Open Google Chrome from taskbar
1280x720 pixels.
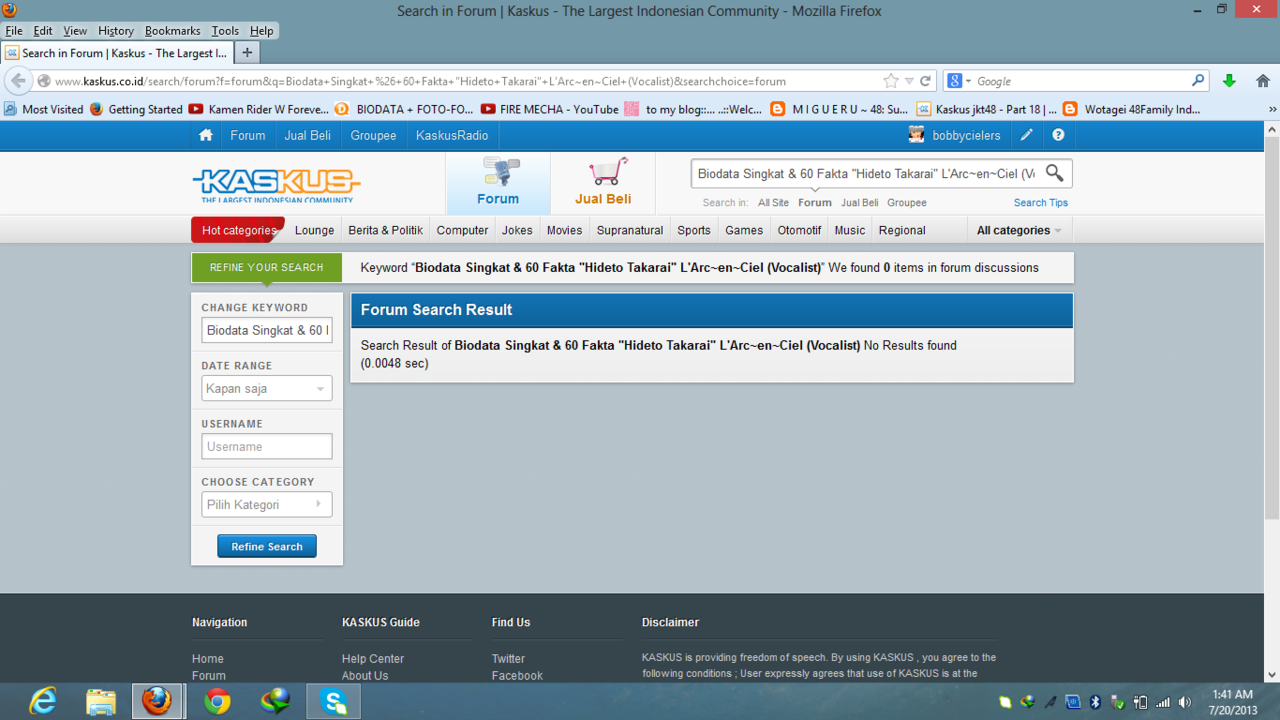pyautogui.click(x=217, y=702)
